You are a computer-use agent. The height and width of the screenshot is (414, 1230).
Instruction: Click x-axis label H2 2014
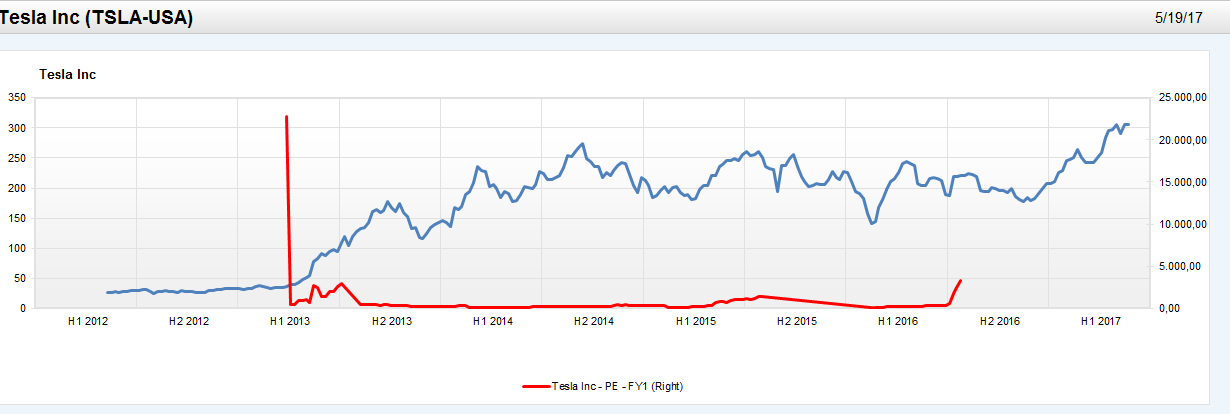pyautogui.click(x=594, y=321)
